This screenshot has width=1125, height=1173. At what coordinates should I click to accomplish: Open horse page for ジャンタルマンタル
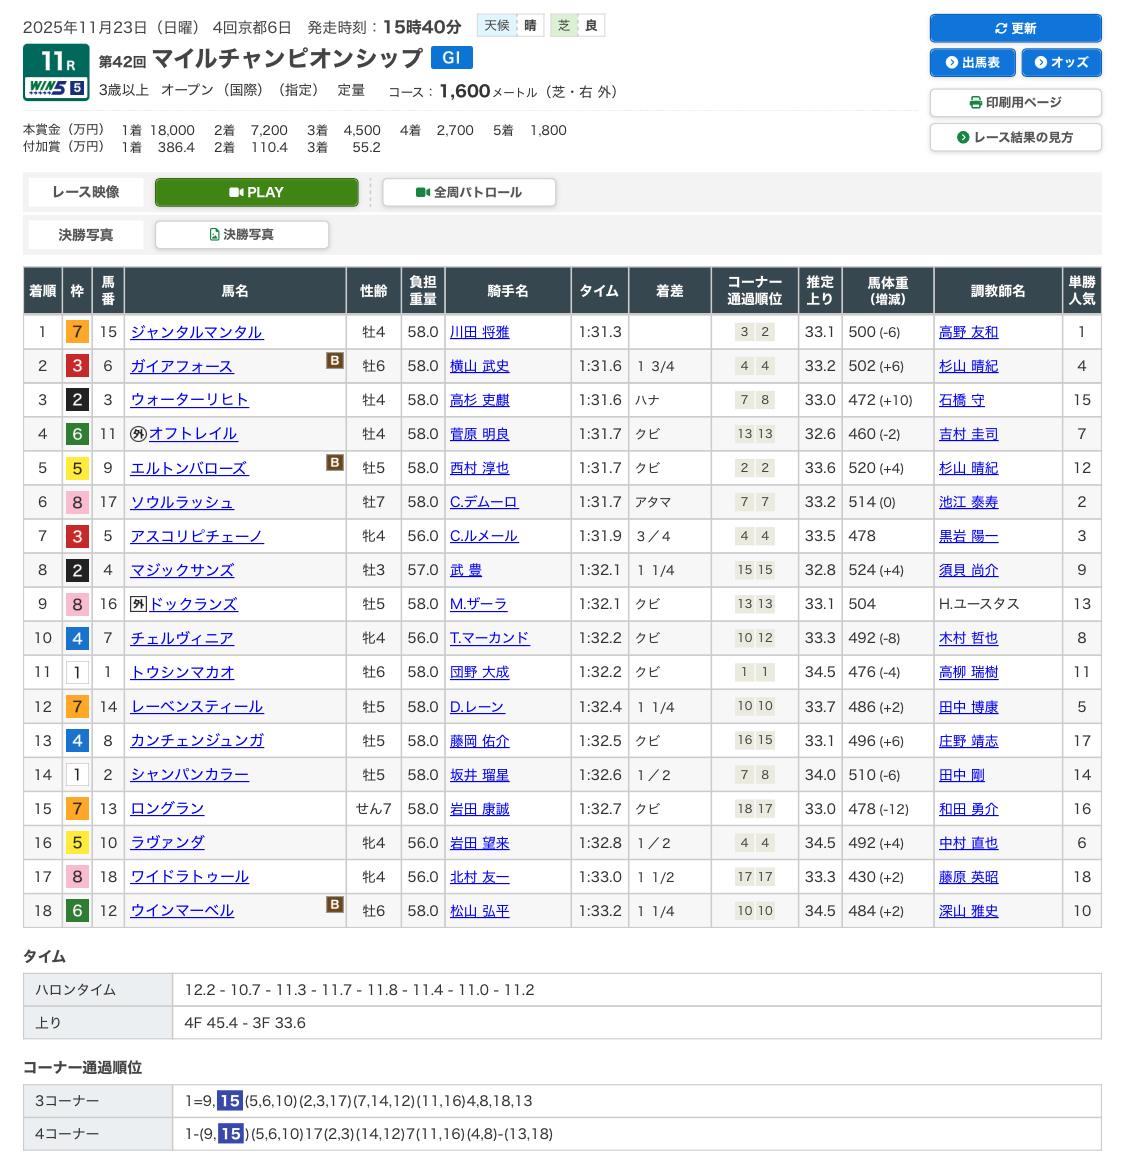coord(196,332)
